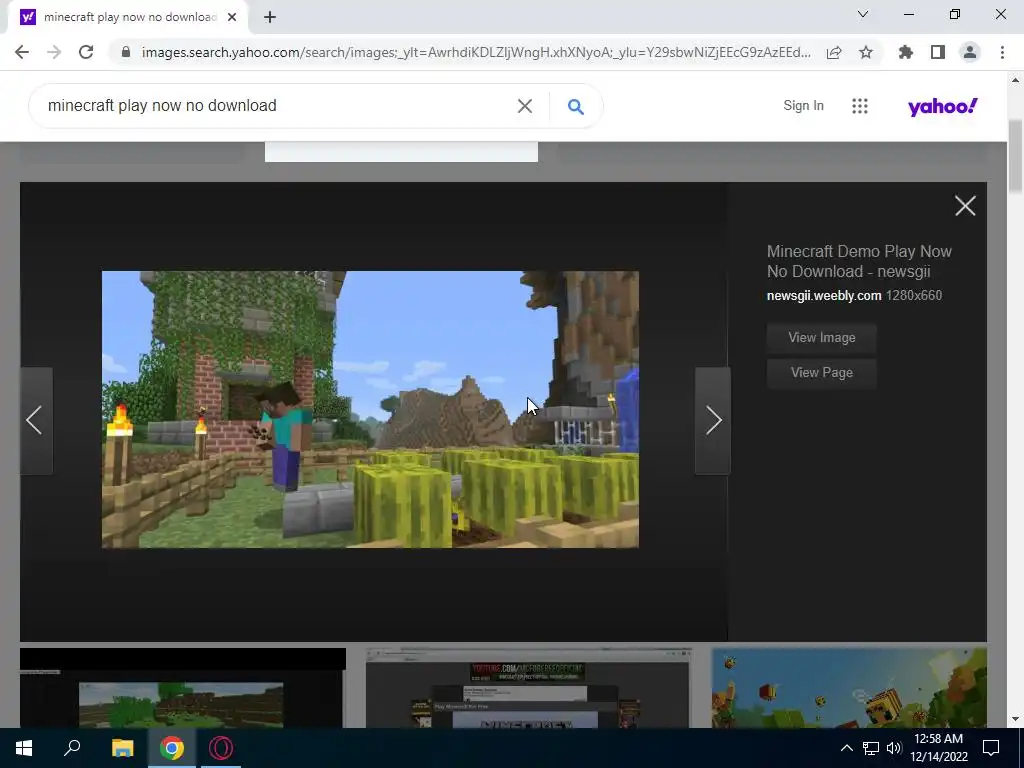Open the tab search dropdown arrow
This screenshot has width=1024, height=768.
tap(863, 14)
